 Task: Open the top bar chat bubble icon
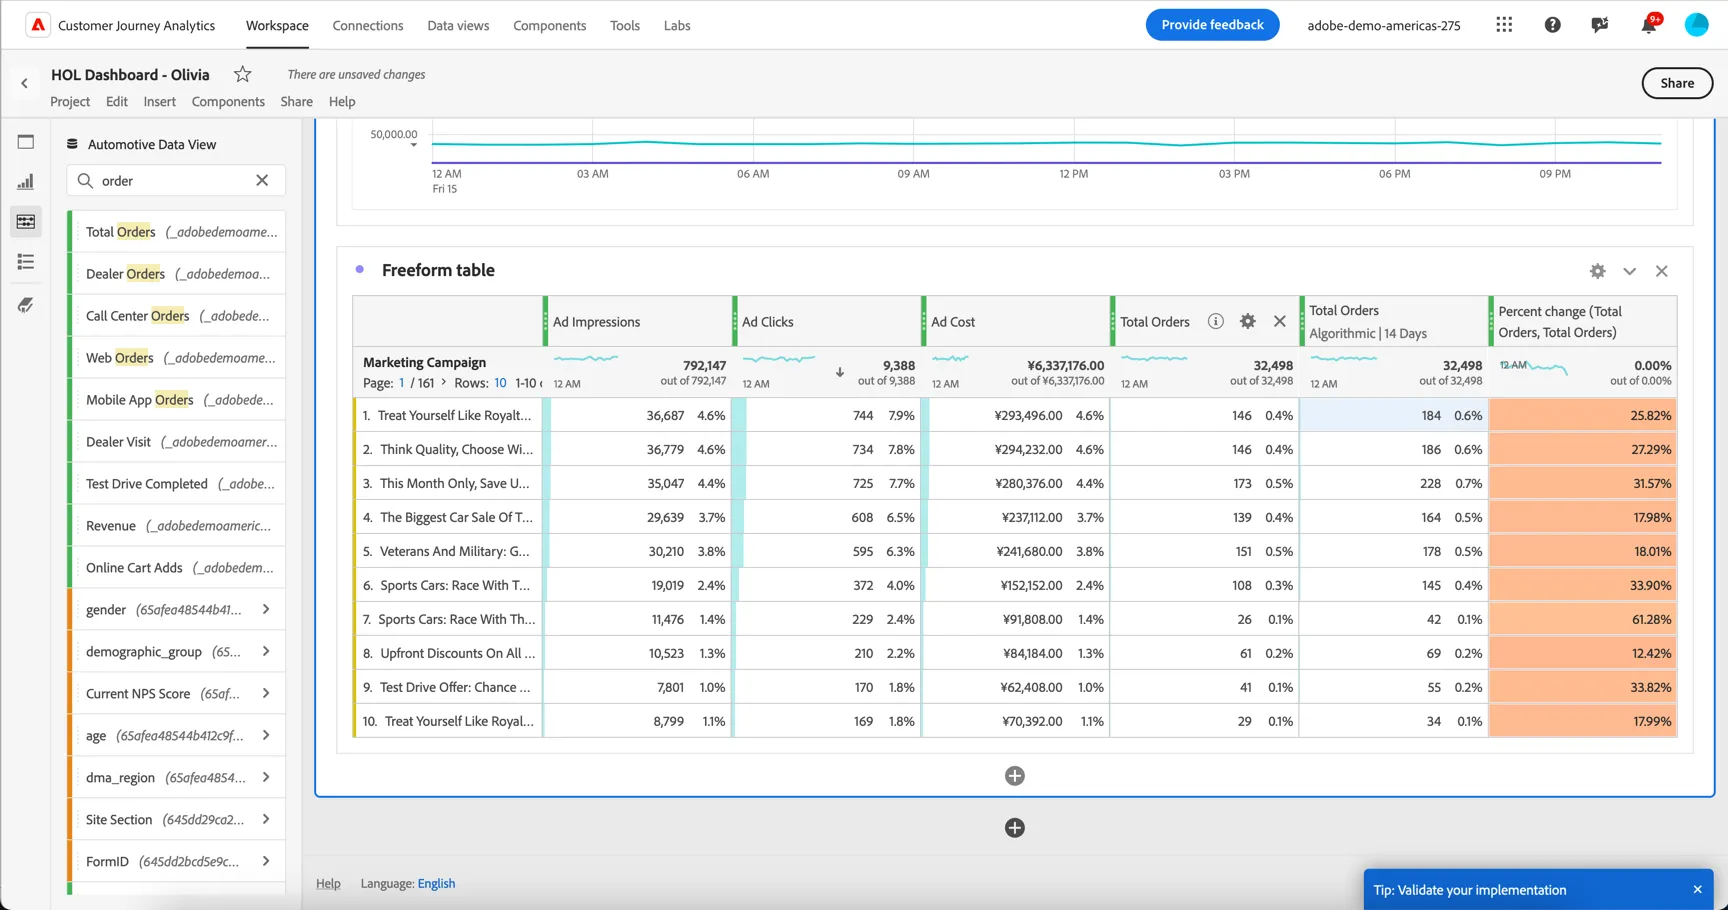[1600, 25]
